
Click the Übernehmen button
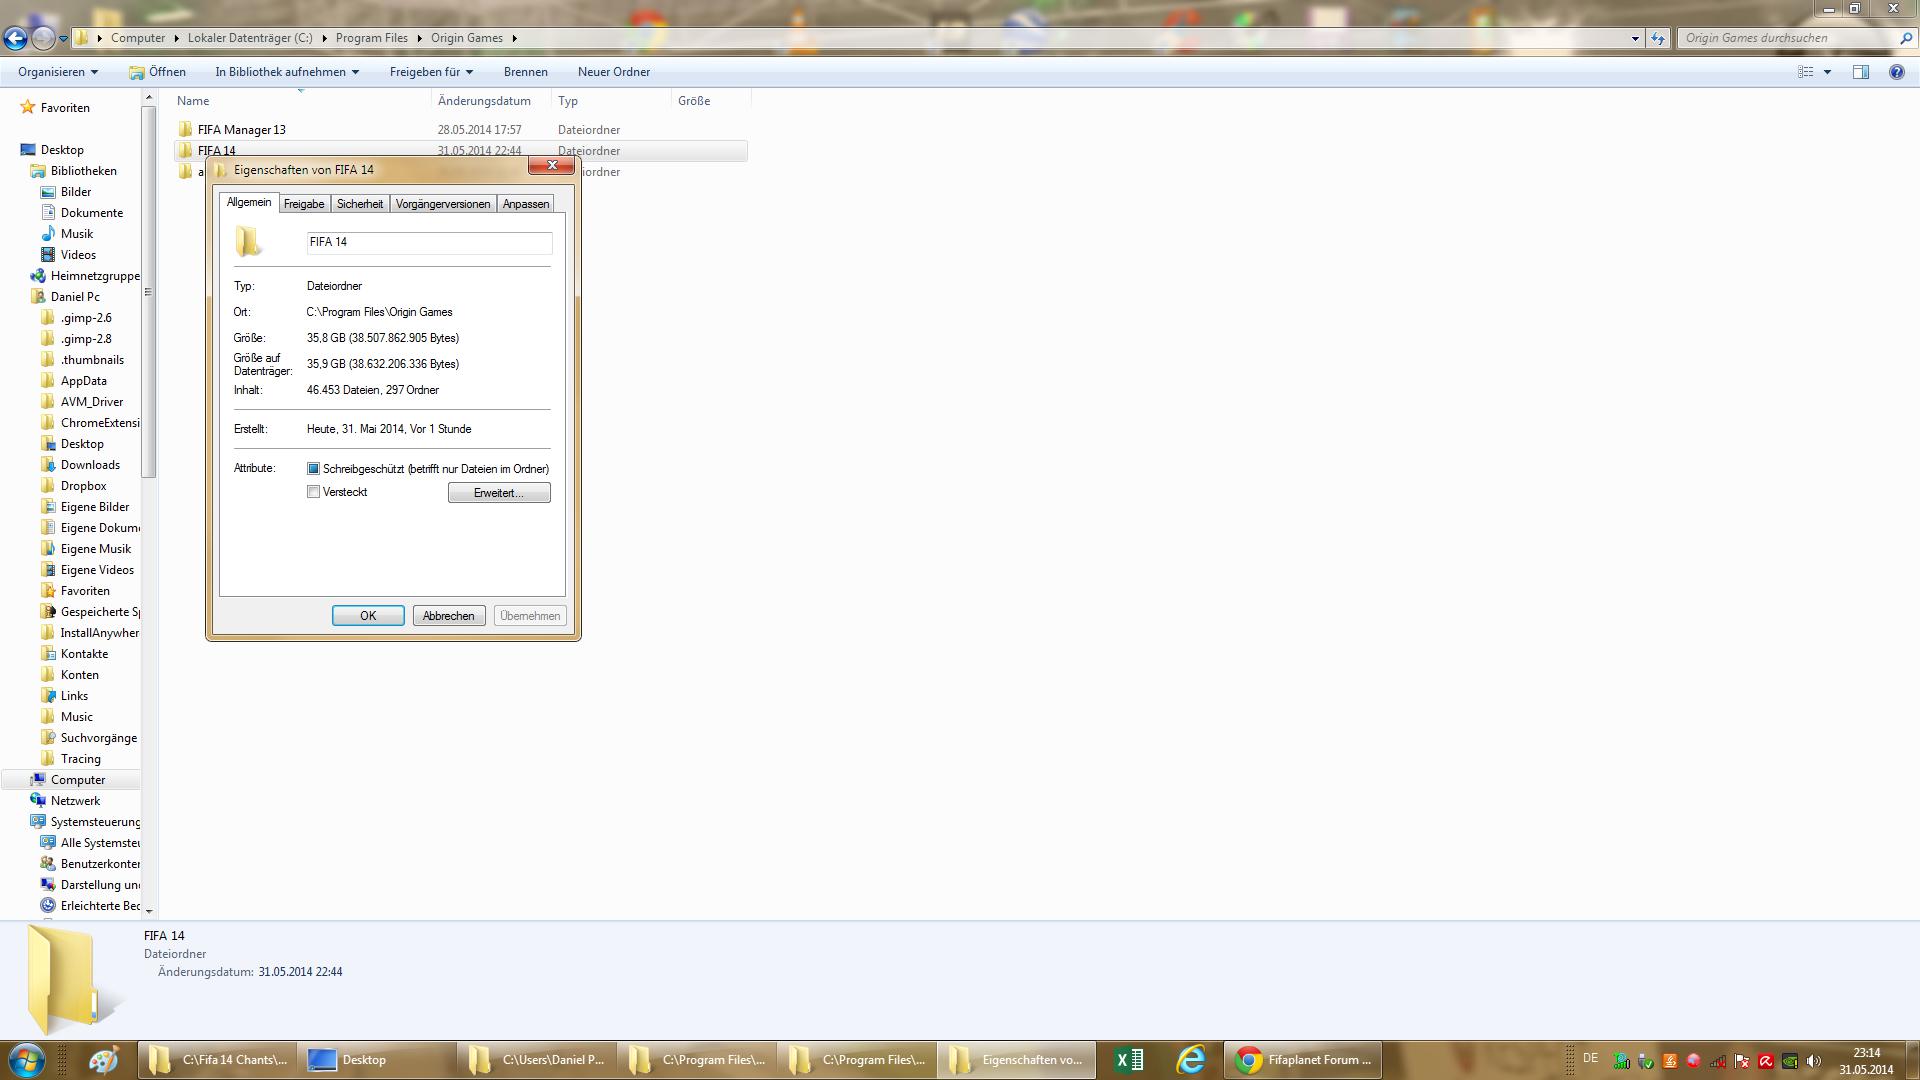click(x=530, y=616)
